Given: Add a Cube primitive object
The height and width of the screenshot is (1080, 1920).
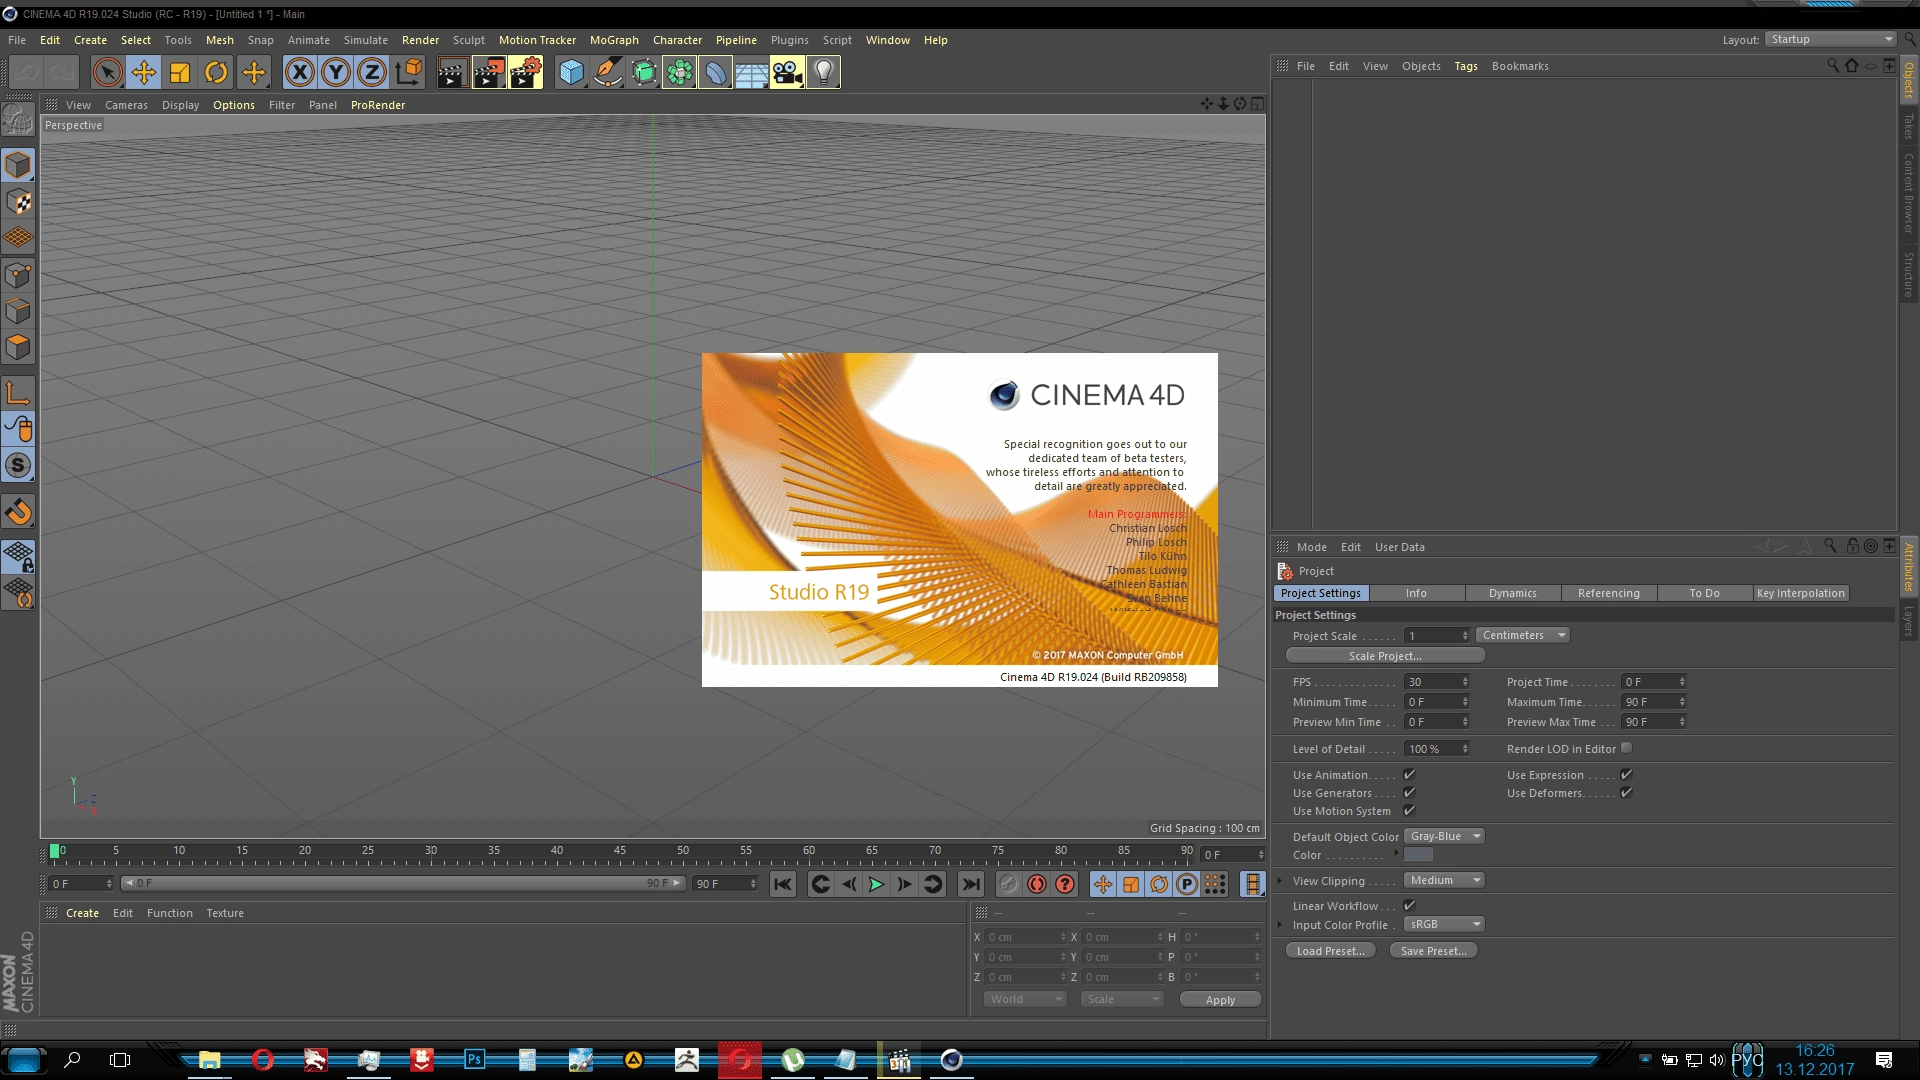Looking at the screenshot, I should pos(571,72).
